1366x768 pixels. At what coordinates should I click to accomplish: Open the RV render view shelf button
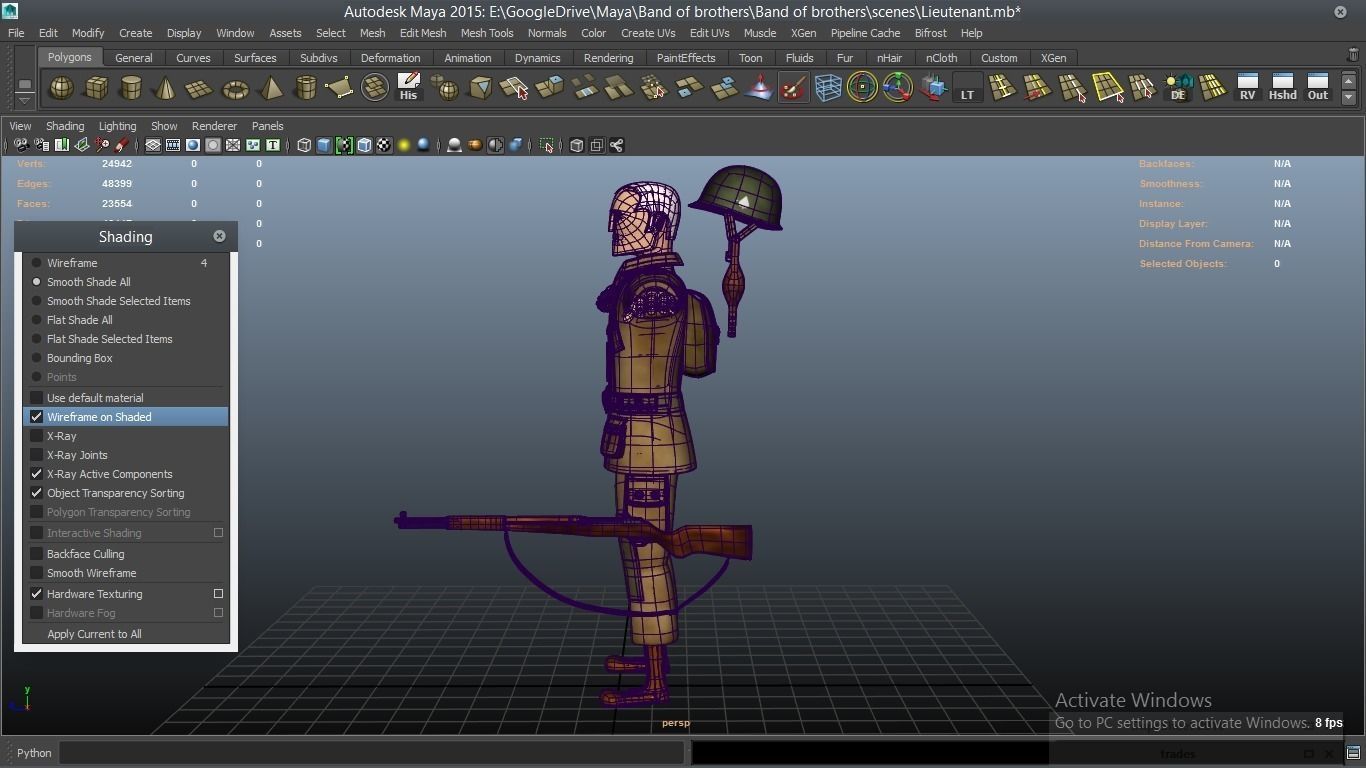[x=1247, y=88]
